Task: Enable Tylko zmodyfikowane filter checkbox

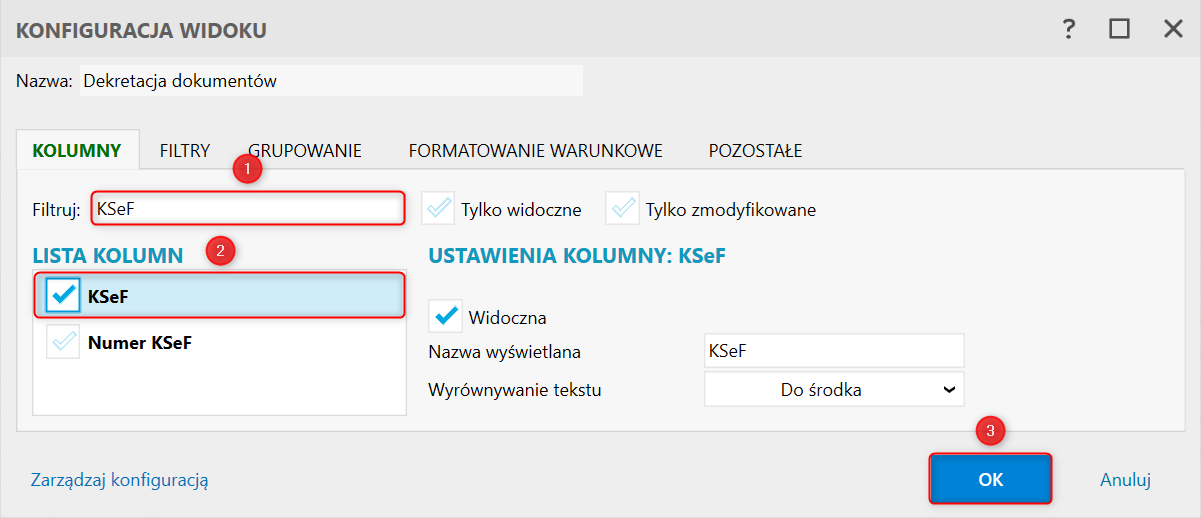Action: click(x=622, y=209)
